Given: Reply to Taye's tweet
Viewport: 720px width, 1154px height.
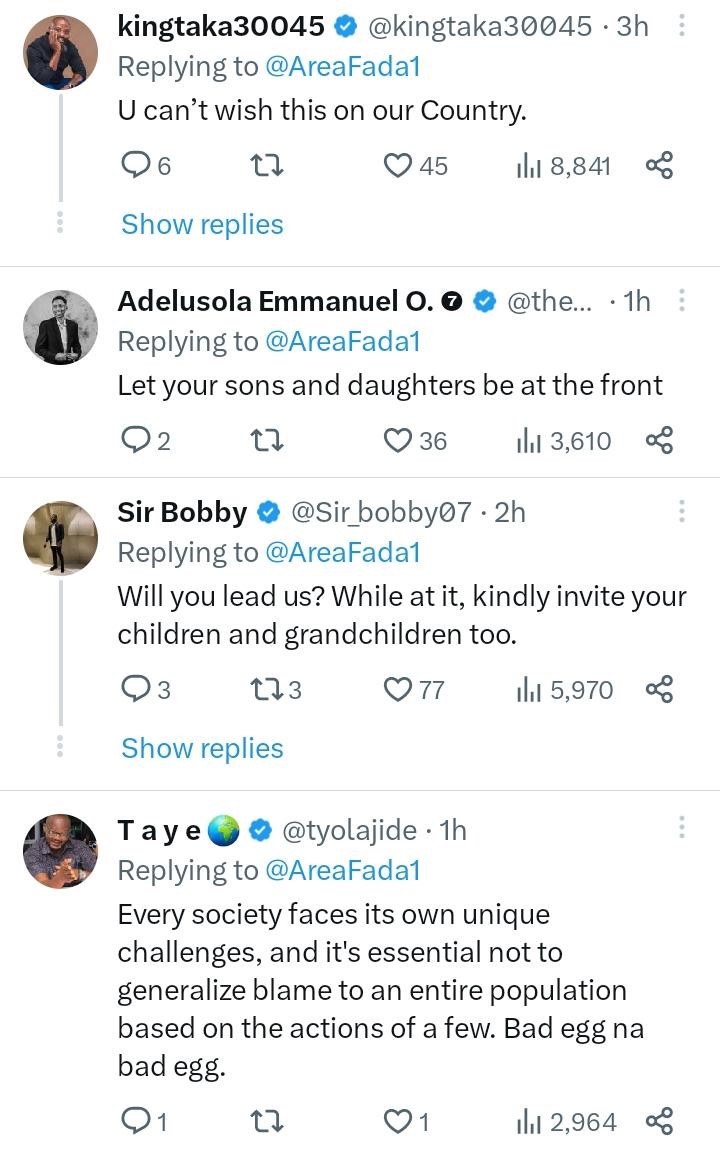Looking at the screenshot, I should tap(135, 1122).
